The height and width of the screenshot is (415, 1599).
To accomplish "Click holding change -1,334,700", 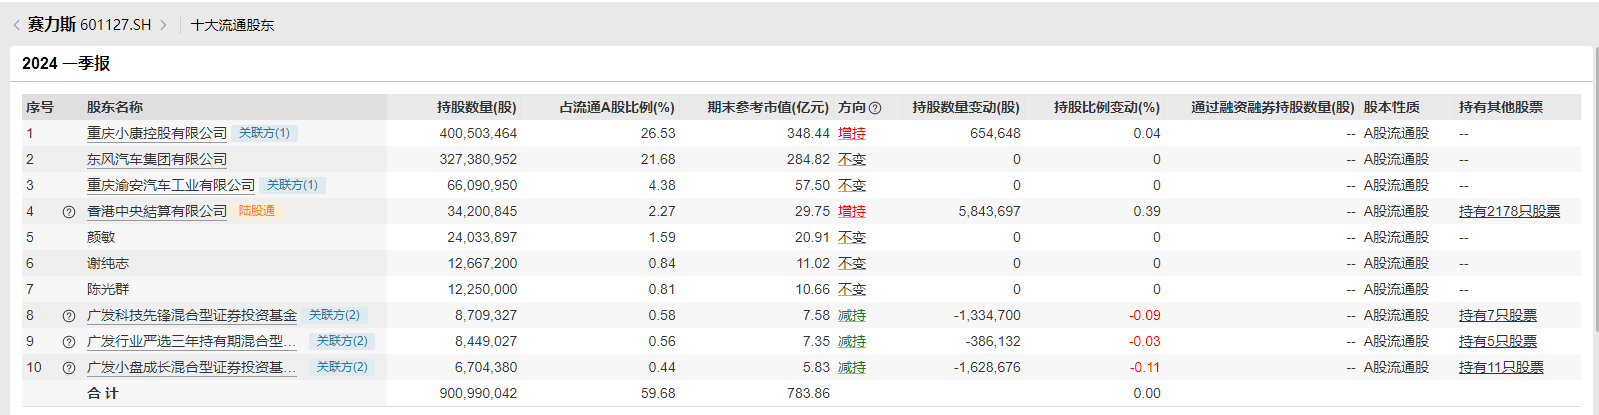I will (987, 315).
